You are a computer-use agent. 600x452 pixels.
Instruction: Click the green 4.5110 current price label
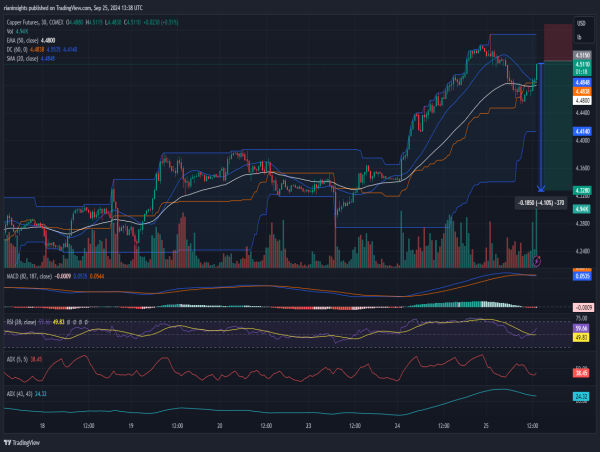point(582,68)
